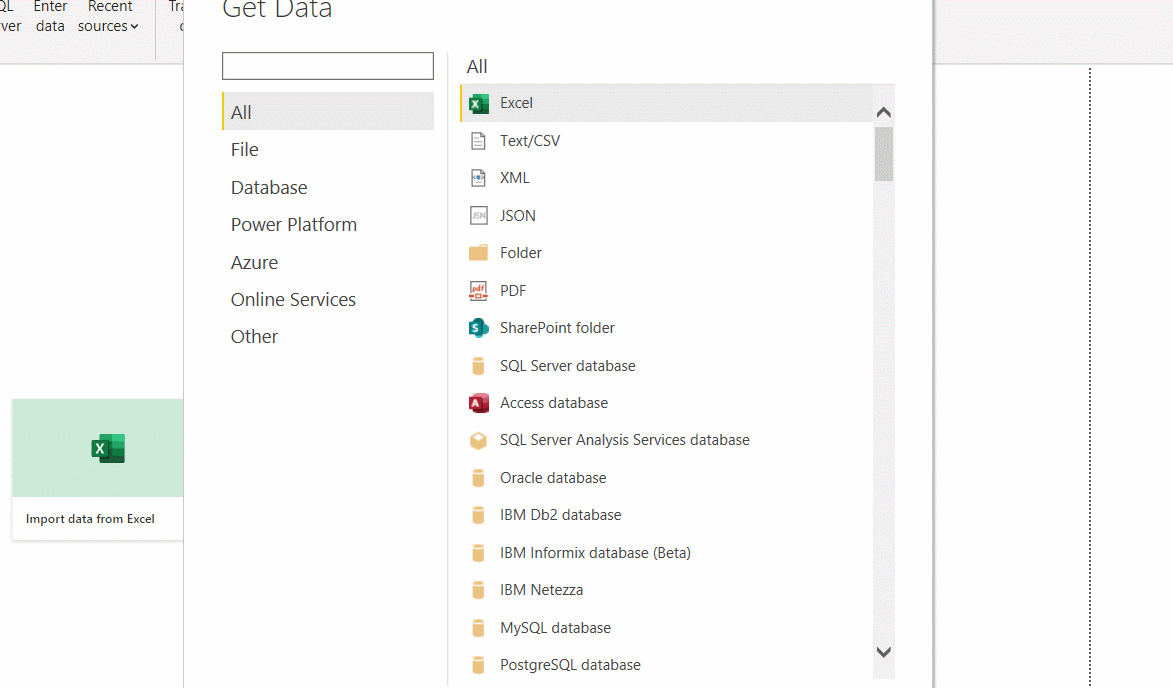Click the IBM Netezza cylinder icon
Viewport: 1173px width, 688px height.
pyautogui.click(x=478, y=590)
